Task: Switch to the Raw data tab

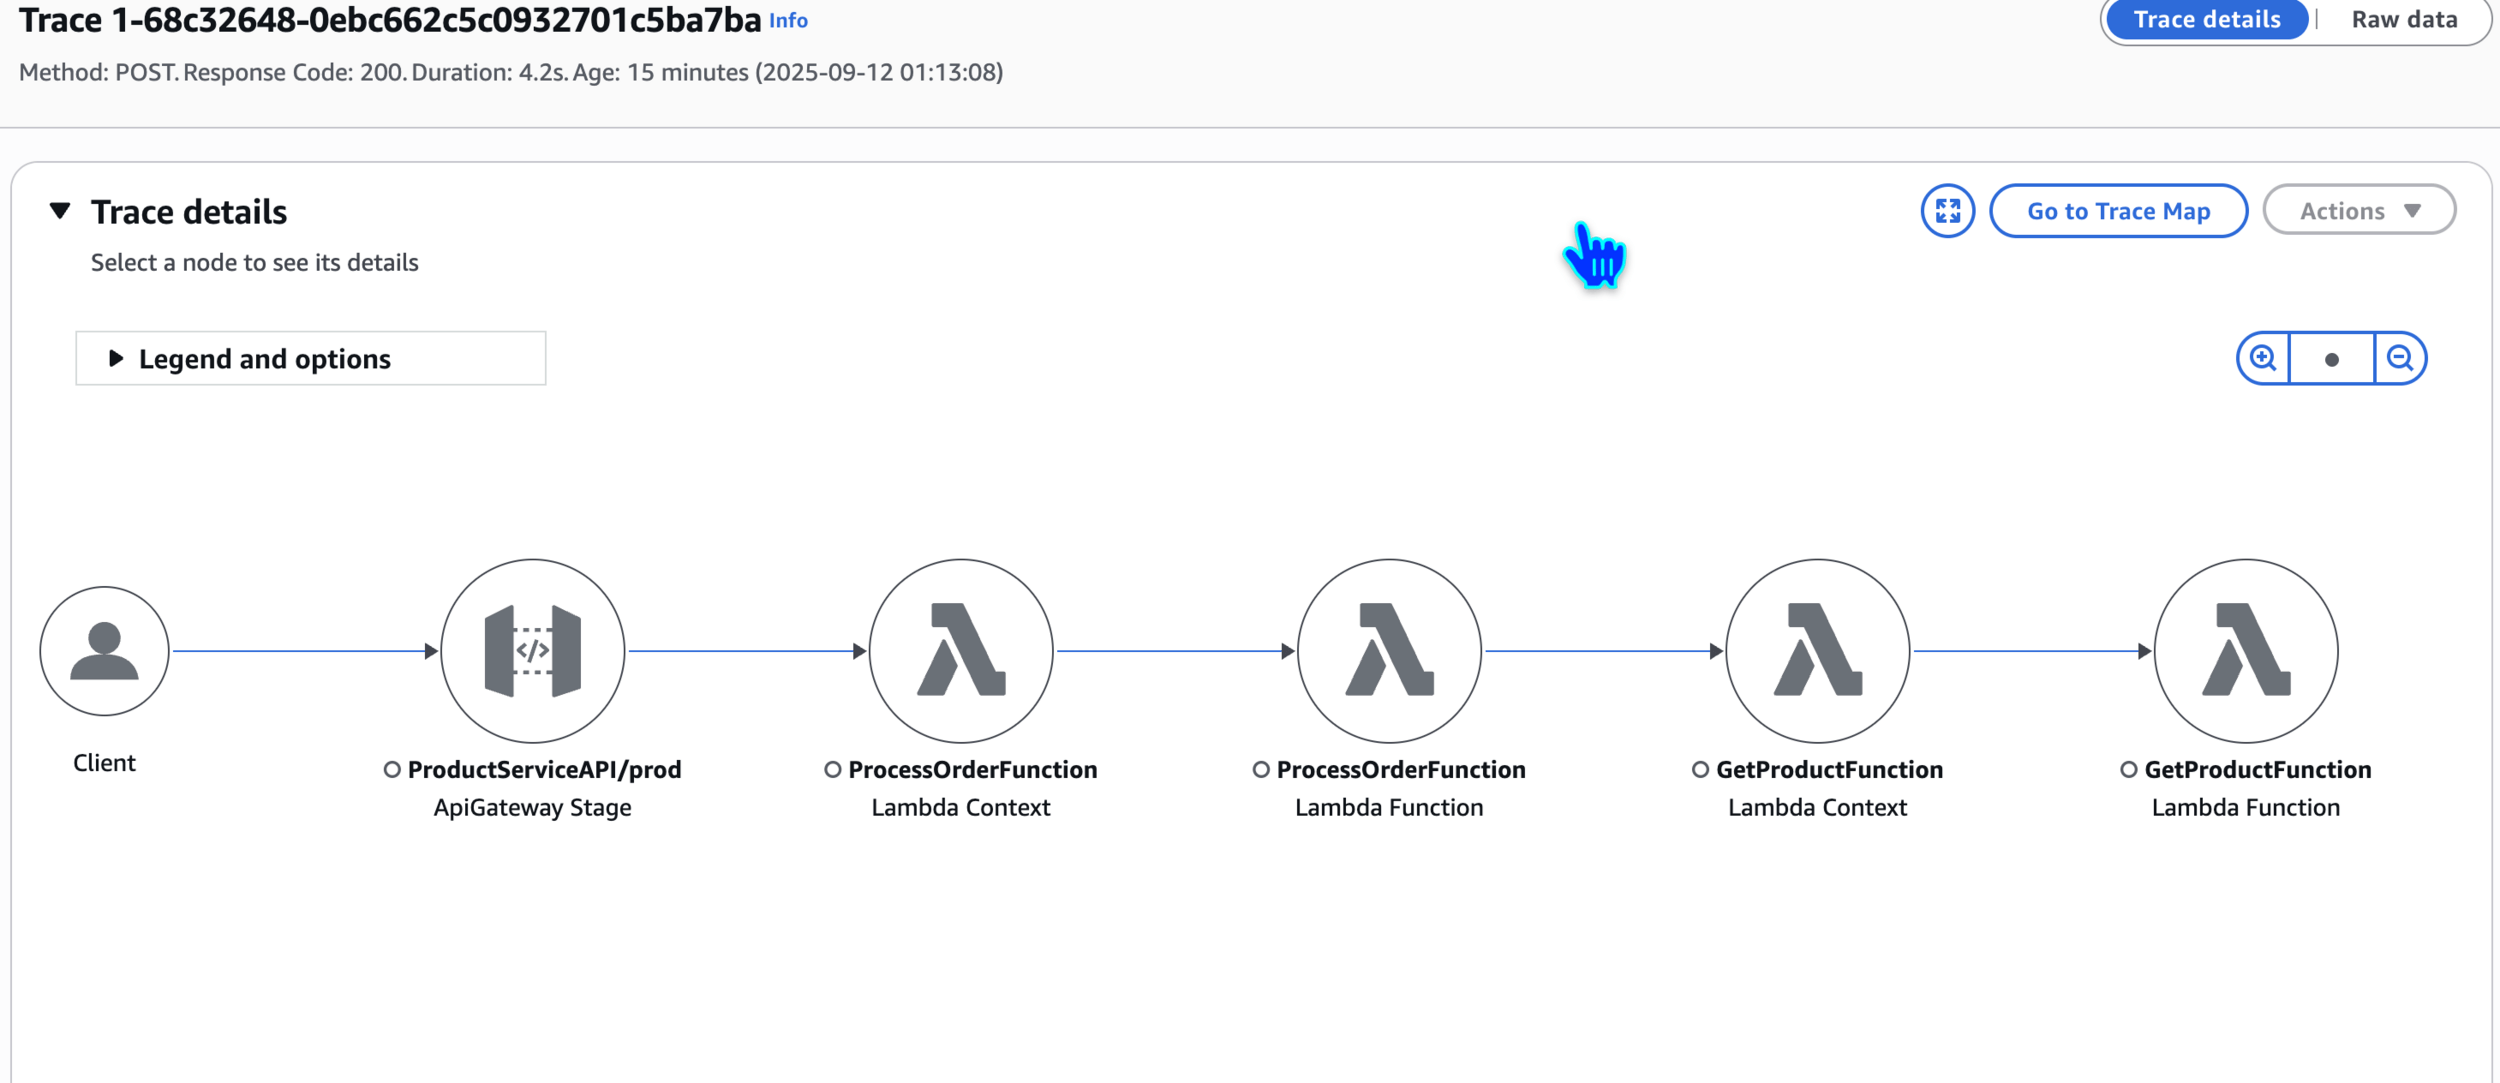Action: pos(2403,20)
